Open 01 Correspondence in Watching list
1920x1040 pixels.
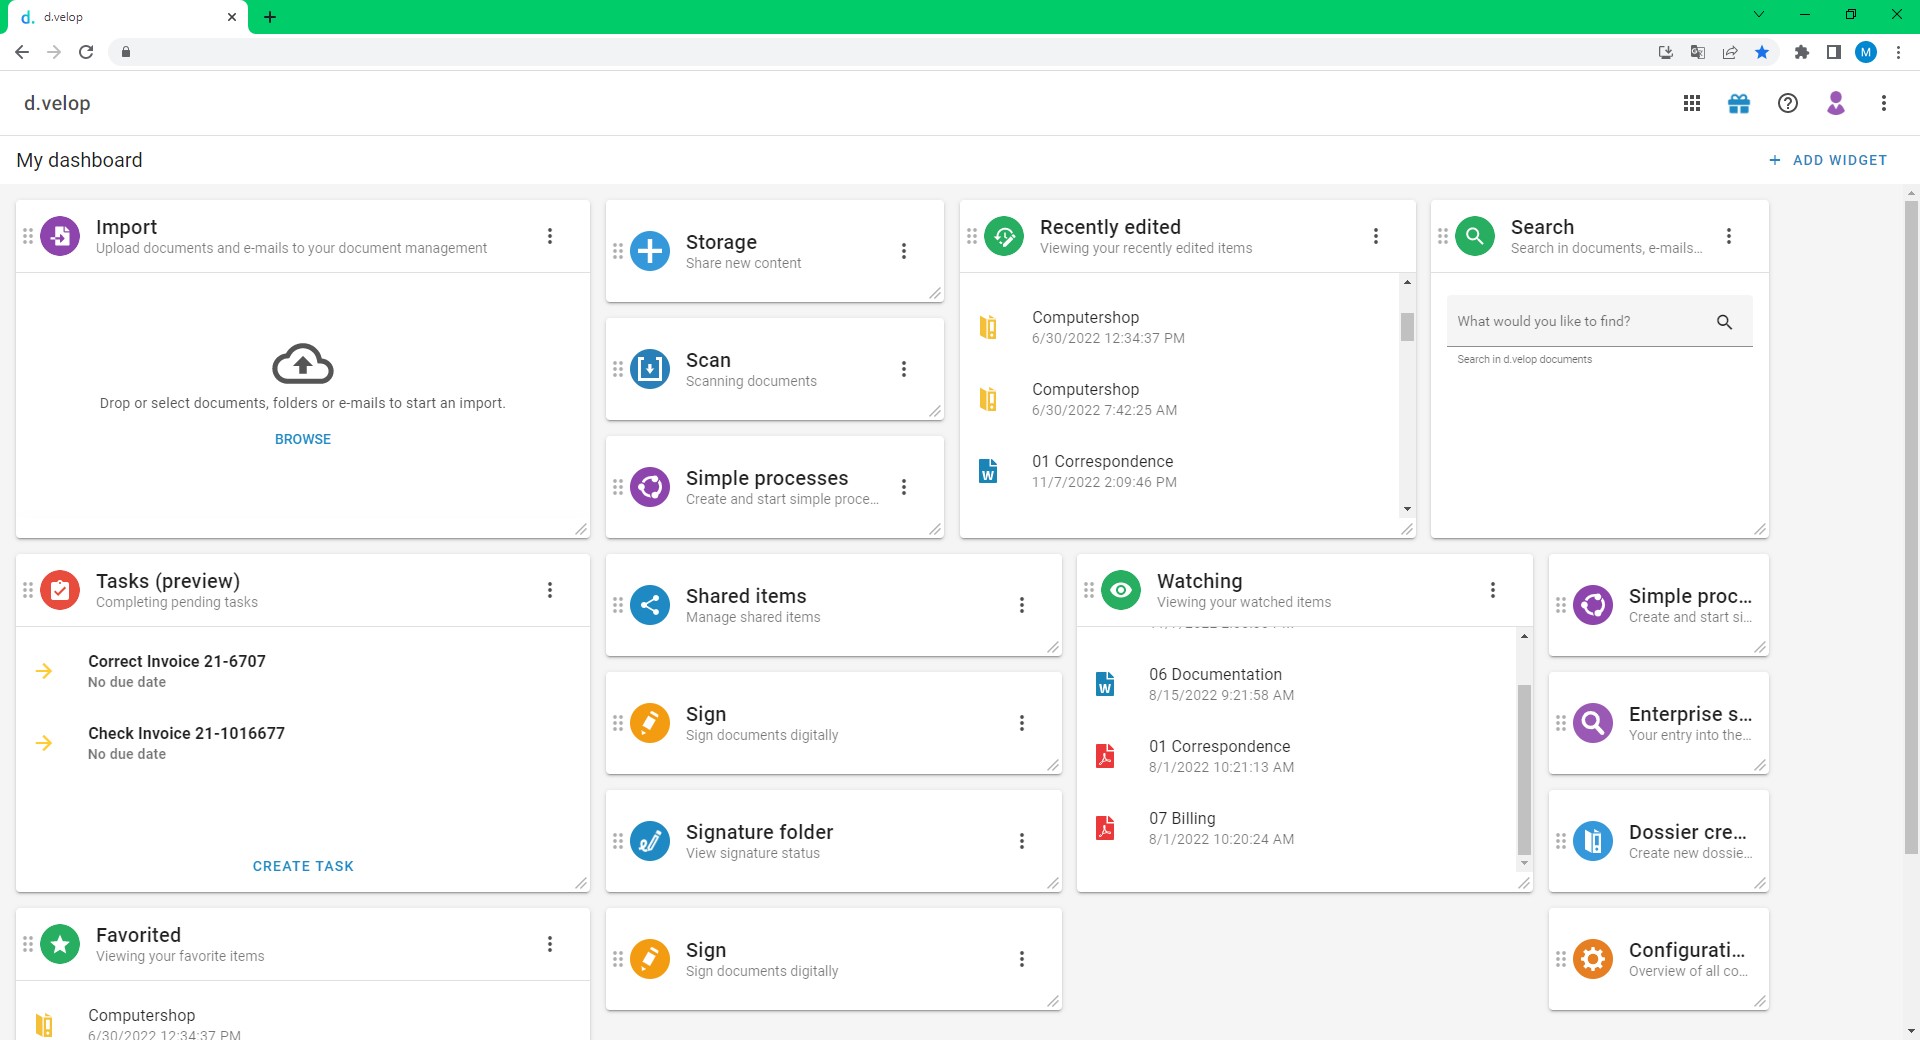click(x=1297, y=756)
